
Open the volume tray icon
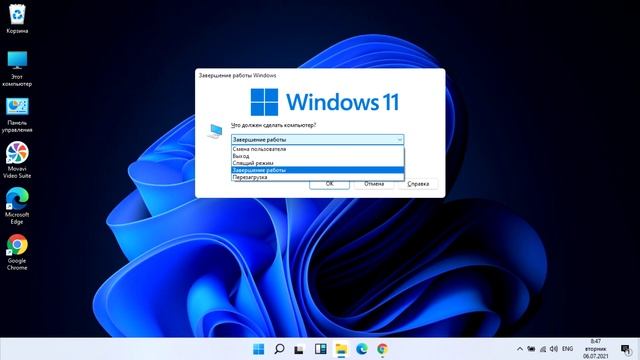coord(554,349)
